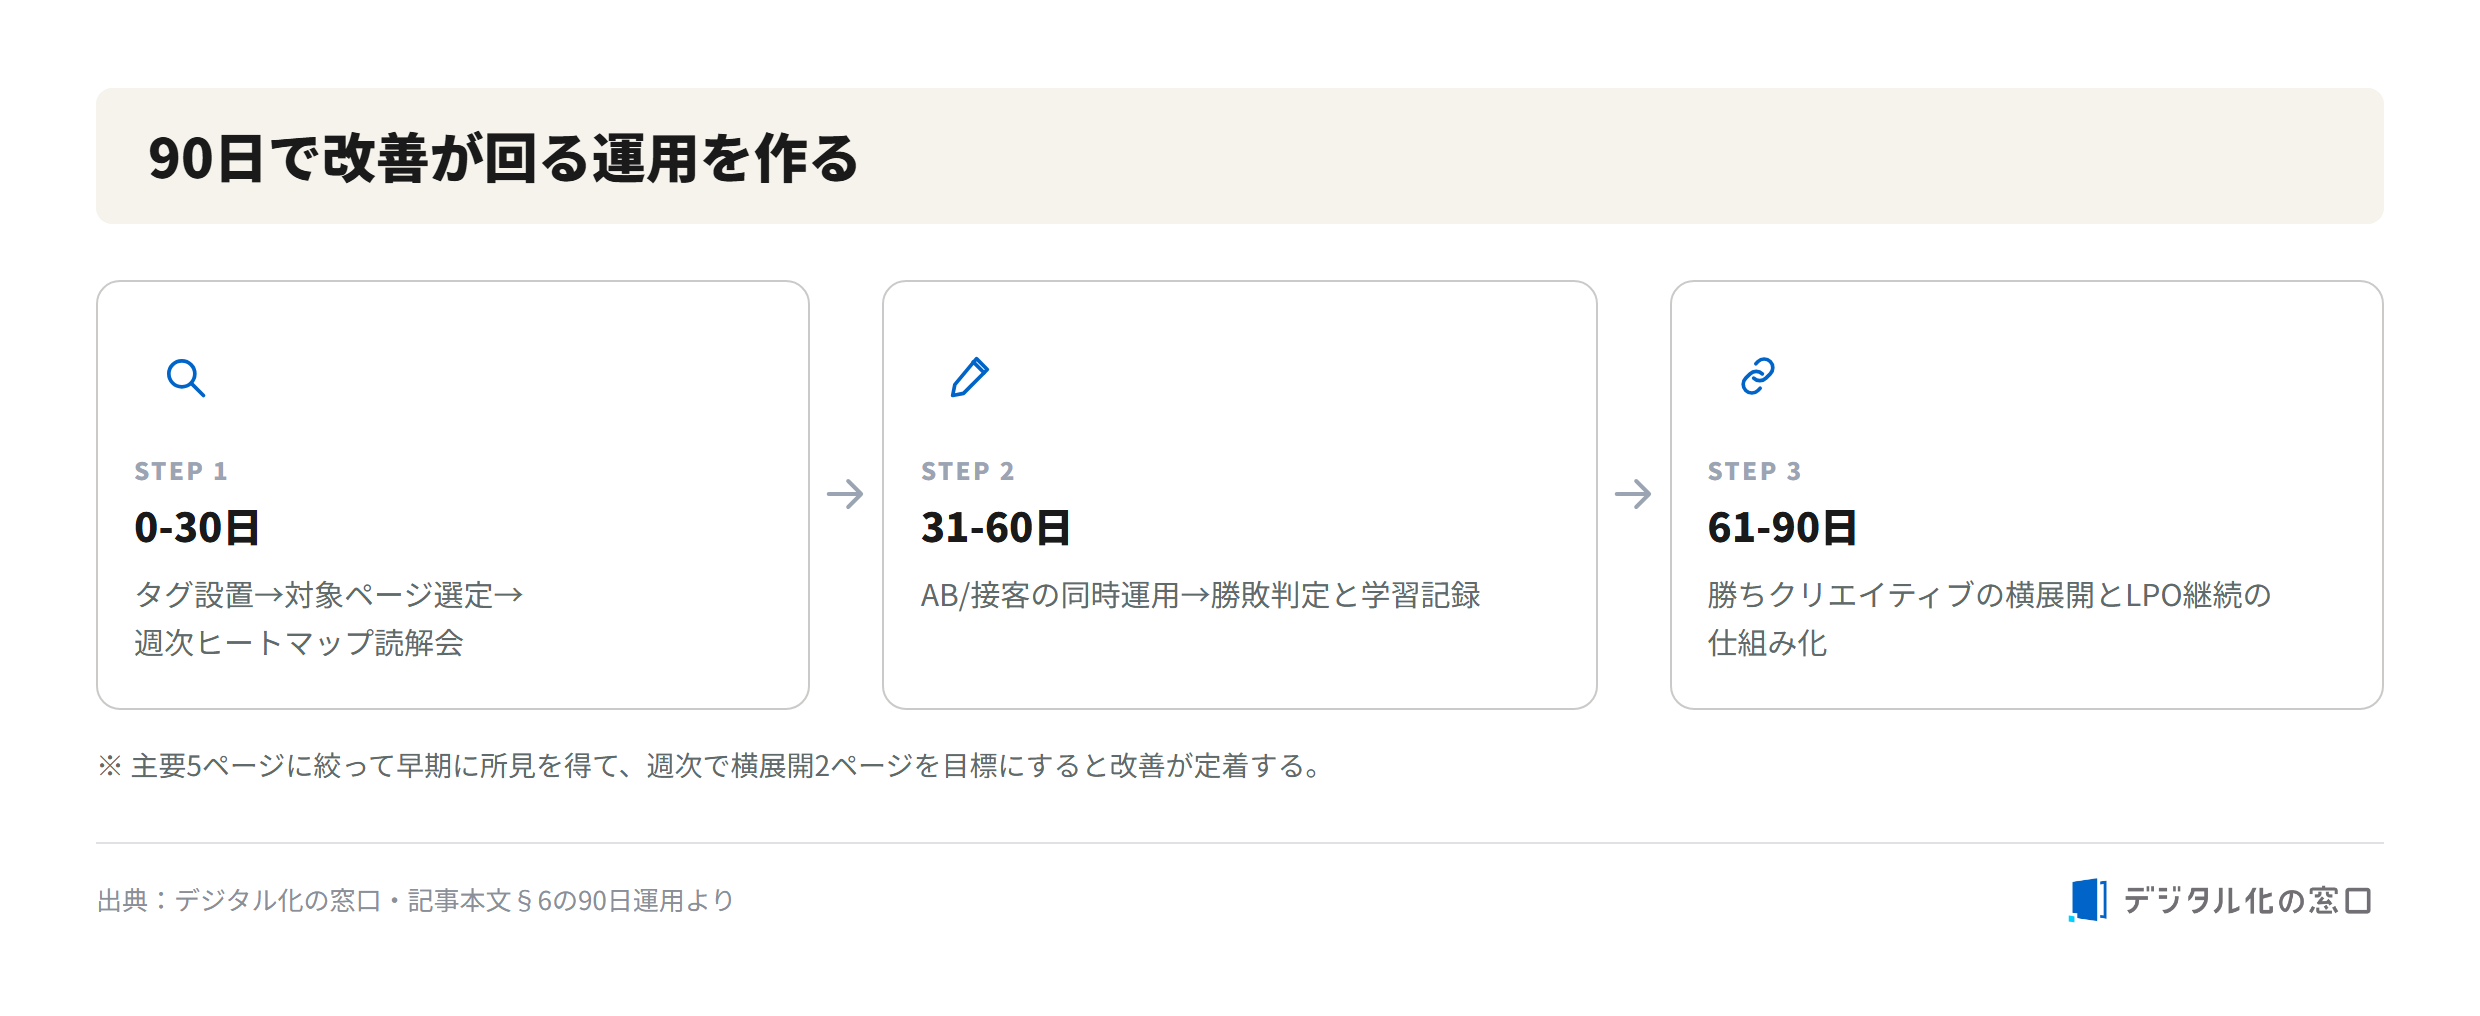Click the デジタル化の窓口 logo text

pyautogui.click(x=2247, y=901)
